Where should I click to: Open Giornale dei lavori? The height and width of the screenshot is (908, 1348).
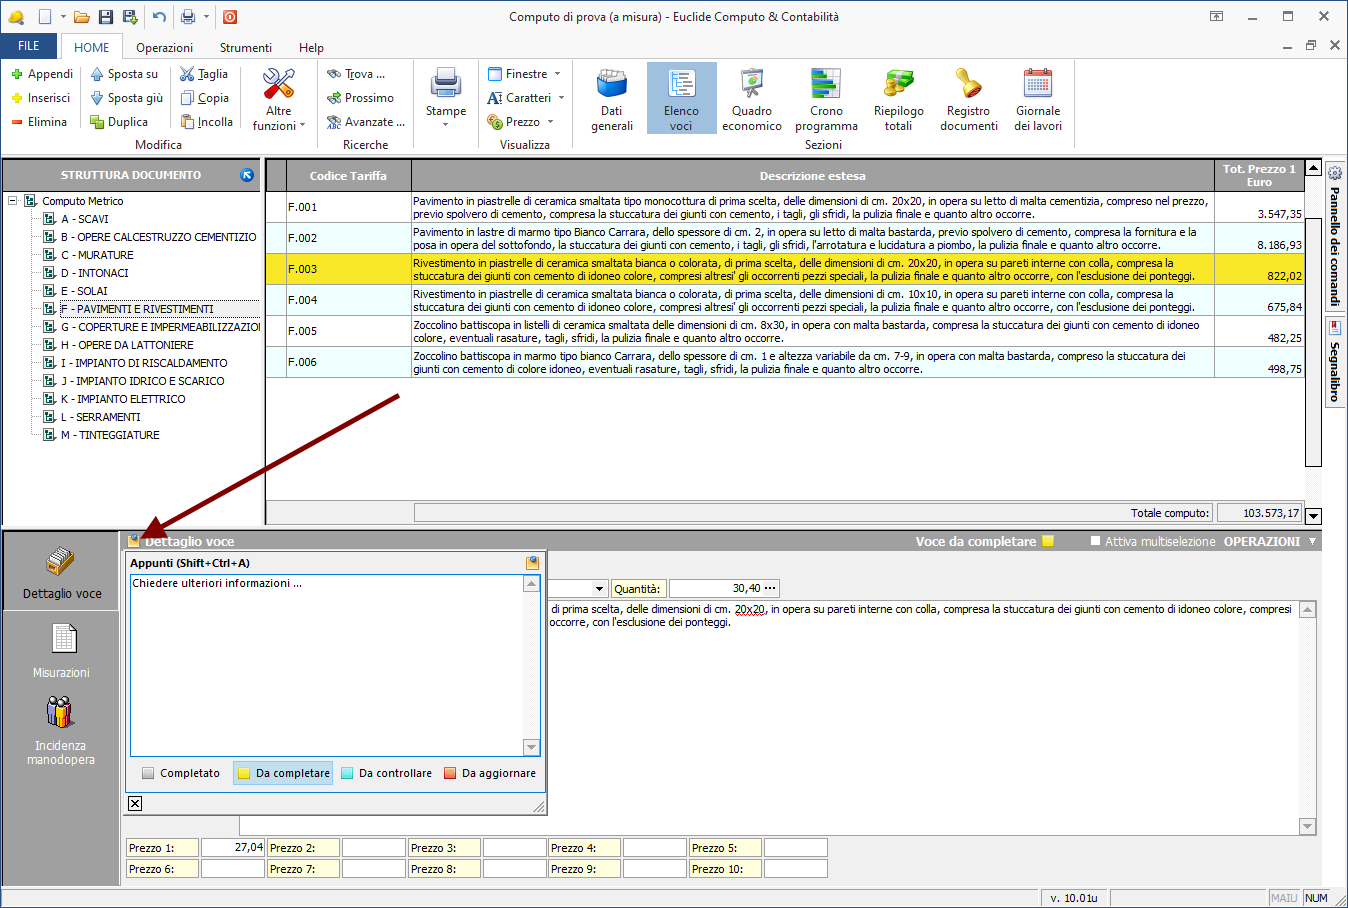(x=1037, y=99)
